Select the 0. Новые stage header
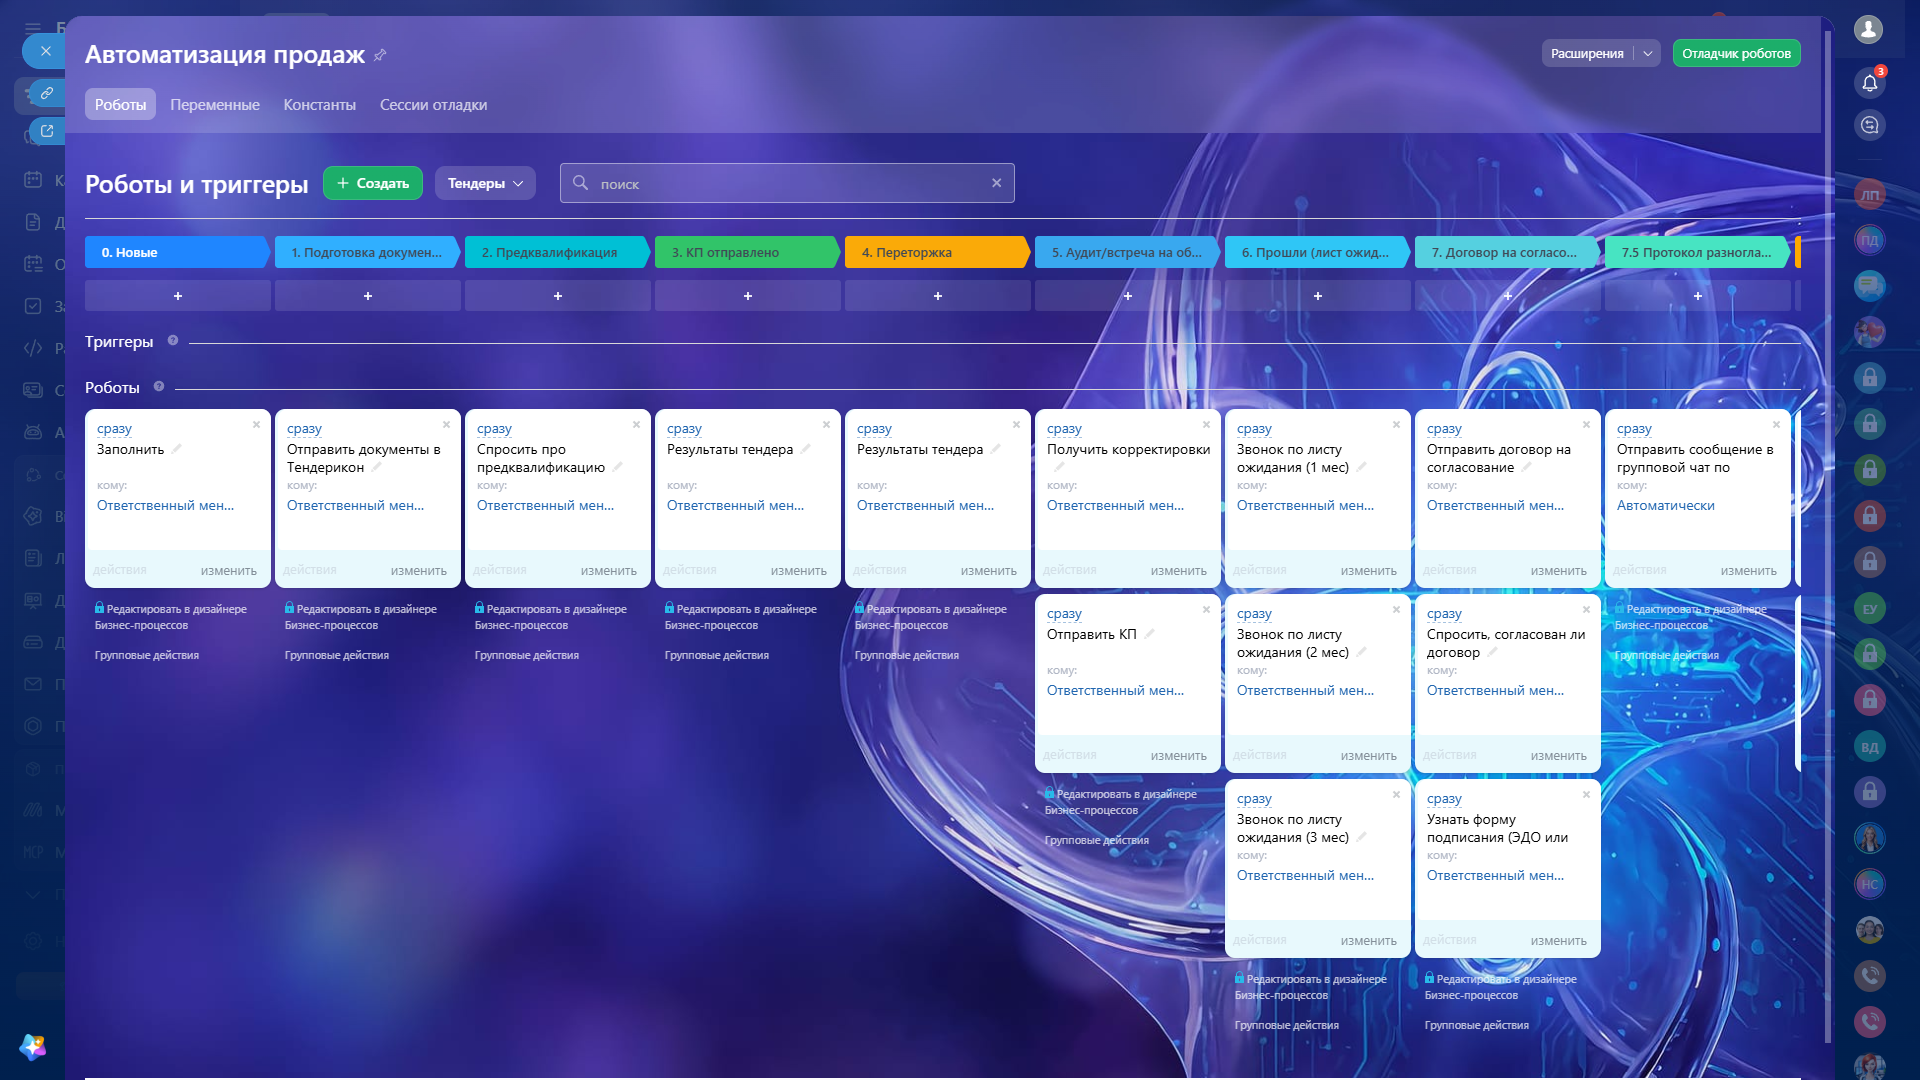The width and height of the screenshot is (1920, 1080). pyautogui.click(x=176, y=252)
